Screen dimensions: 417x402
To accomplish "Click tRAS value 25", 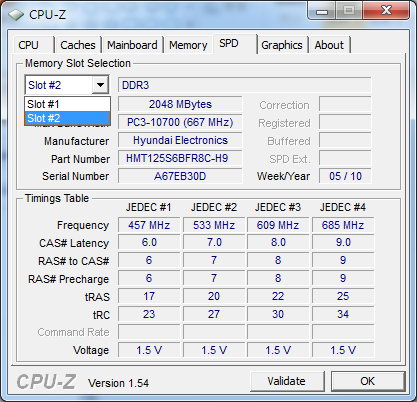I will point(343,296).
